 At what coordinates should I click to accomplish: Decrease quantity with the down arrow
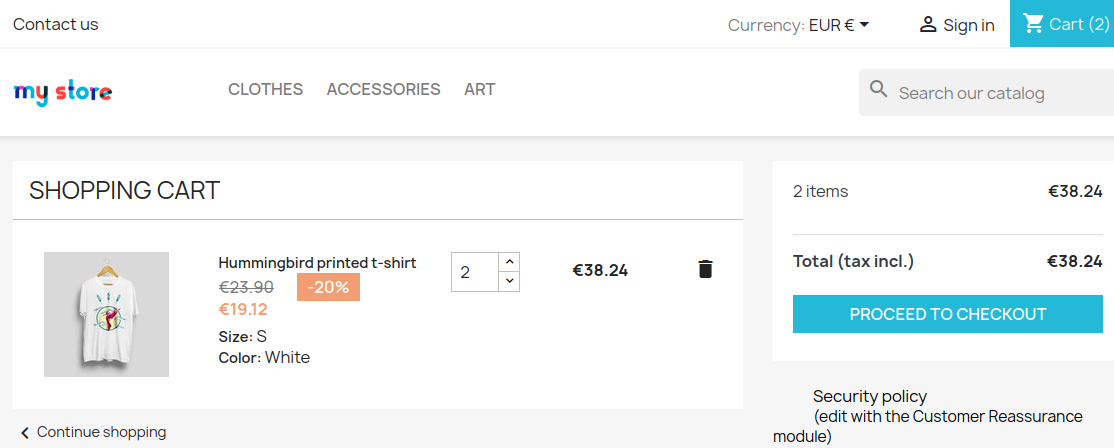pyautogui.click(x=509, y=281)
